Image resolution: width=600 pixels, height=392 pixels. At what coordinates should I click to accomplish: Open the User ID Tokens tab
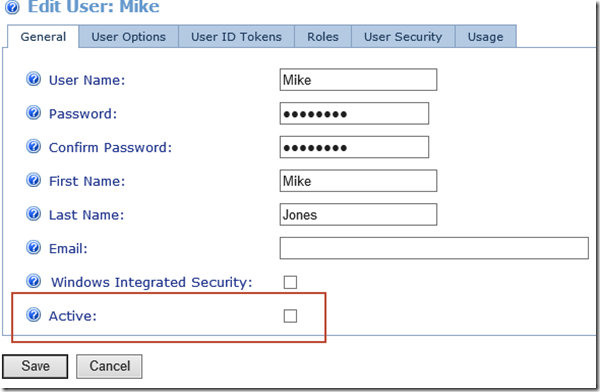236,37
